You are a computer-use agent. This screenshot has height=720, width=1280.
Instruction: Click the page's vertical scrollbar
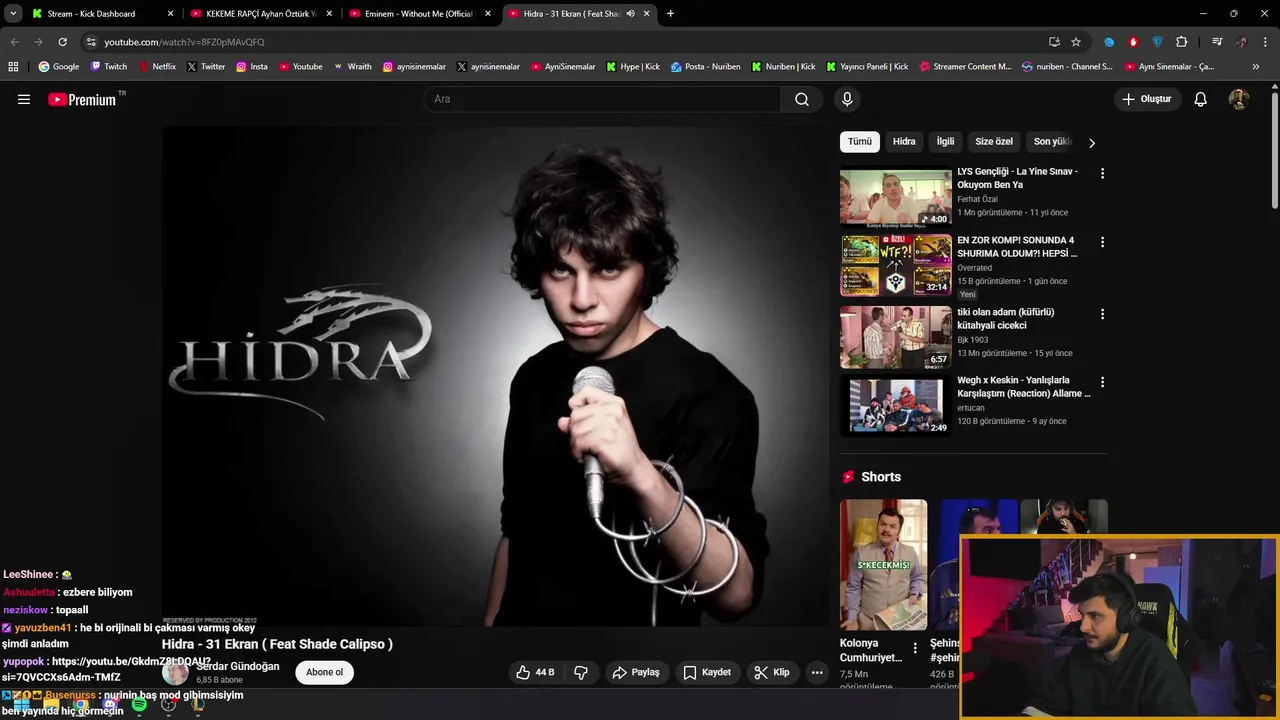(x=1274, y=150)
